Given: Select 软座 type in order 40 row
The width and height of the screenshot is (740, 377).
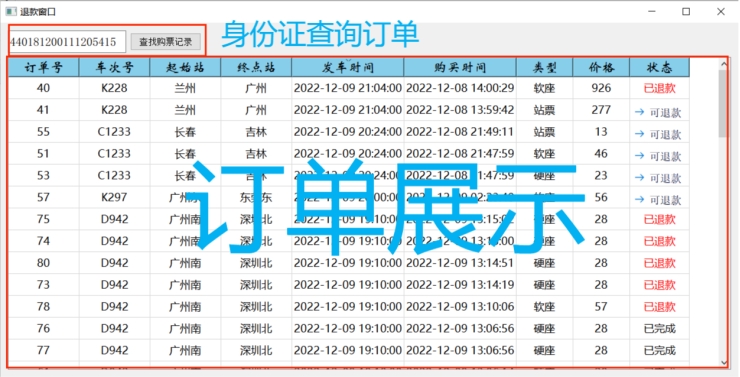Looking at the screenshot, I should click(x=545, y=88).
